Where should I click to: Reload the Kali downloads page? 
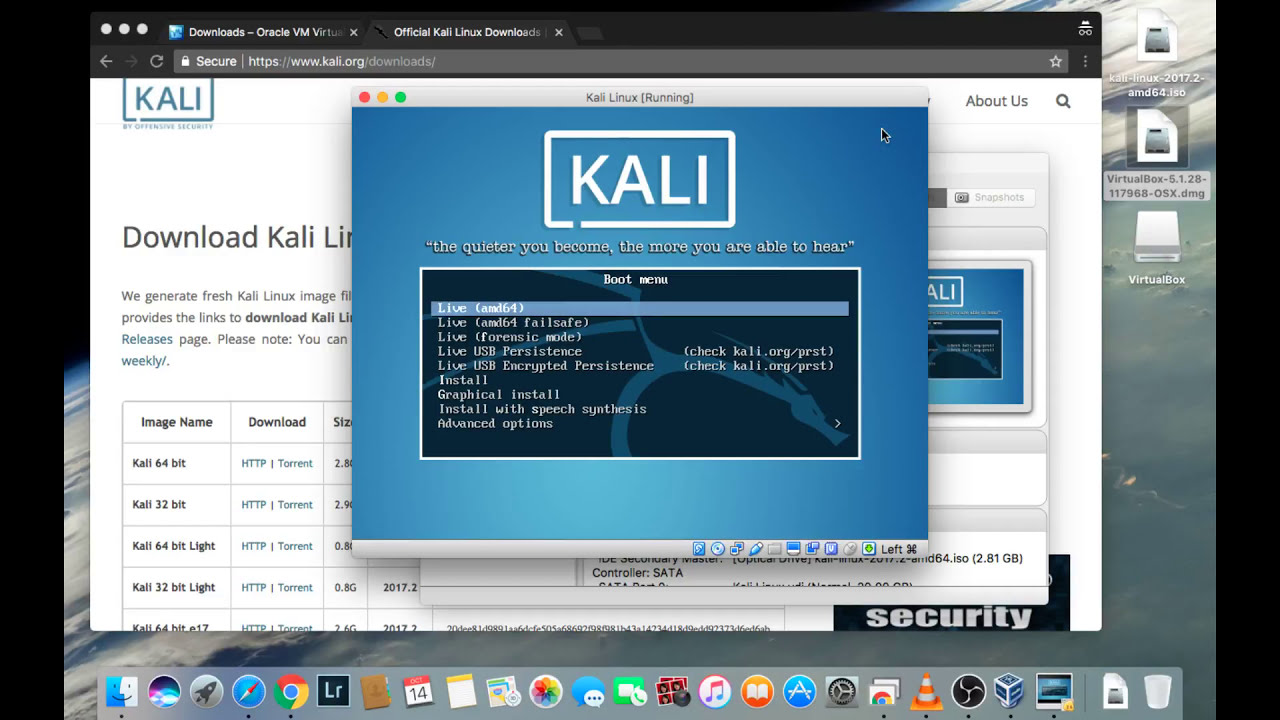(x=157, y=61)
